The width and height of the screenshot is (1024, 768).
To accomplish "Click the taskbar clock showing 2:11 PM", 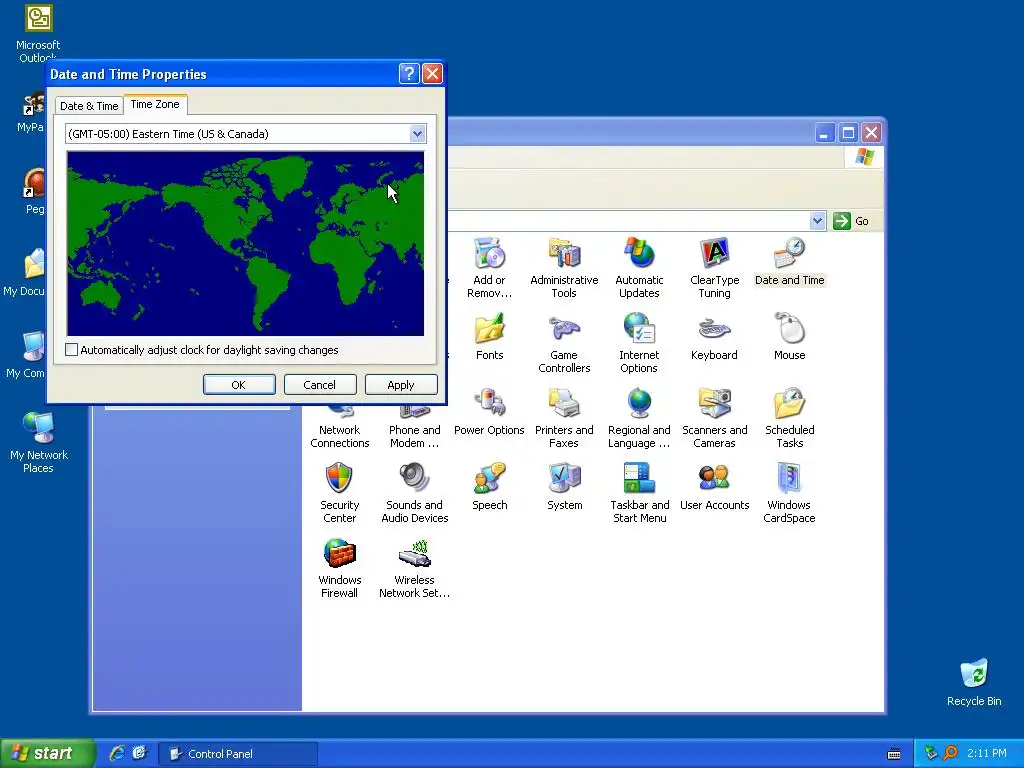I will tap(987, 753).
